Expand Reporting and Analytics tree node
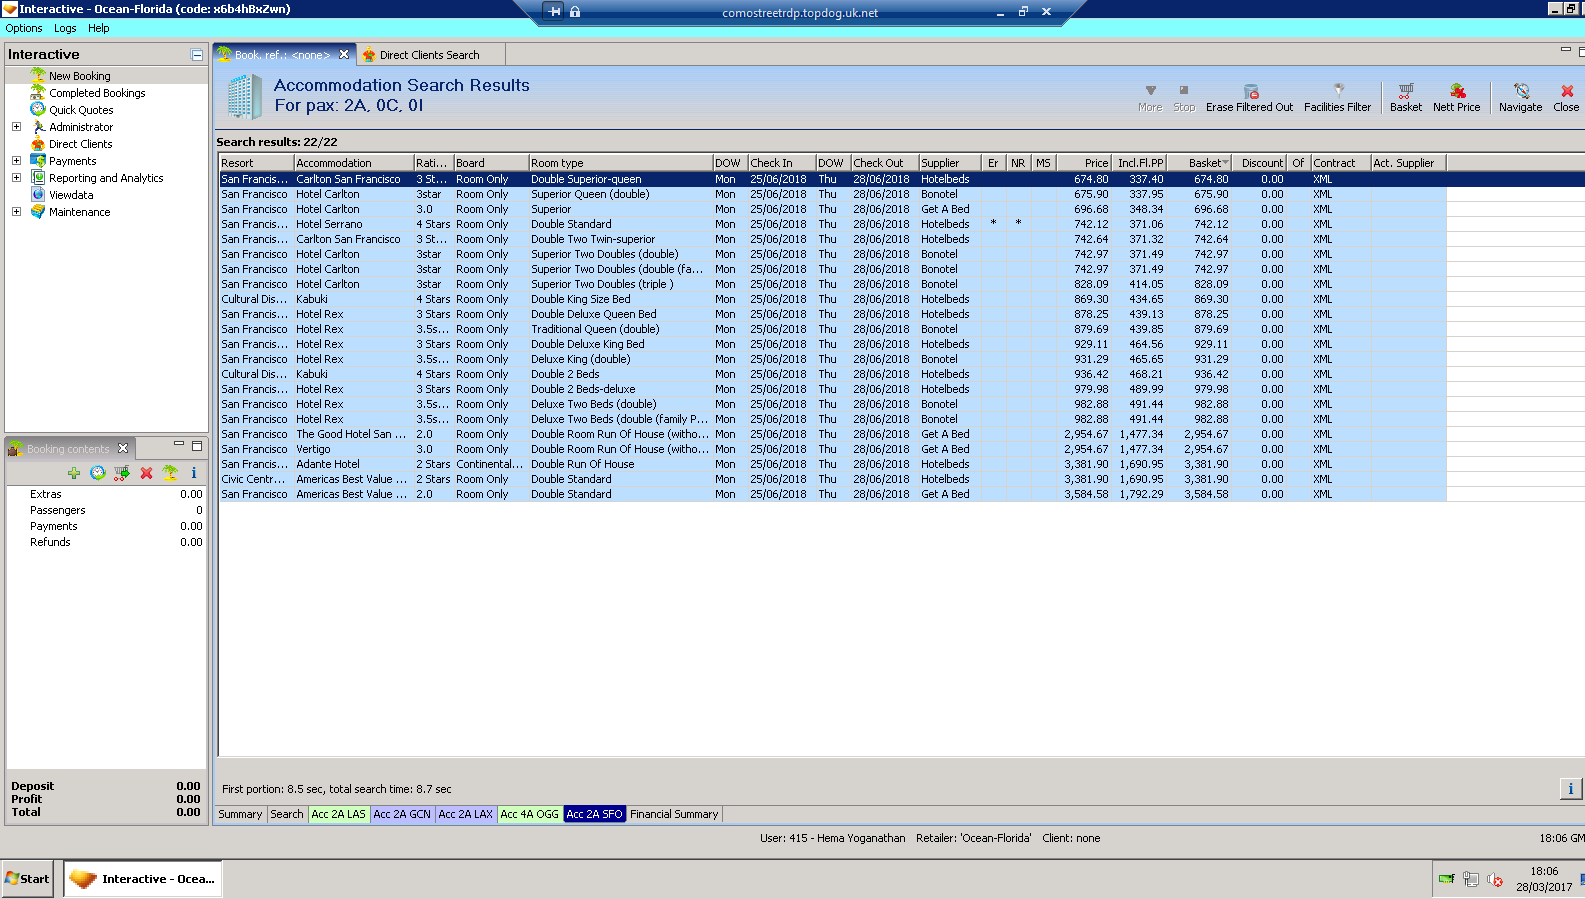The image size is (1585, 899). coord(16,177)
